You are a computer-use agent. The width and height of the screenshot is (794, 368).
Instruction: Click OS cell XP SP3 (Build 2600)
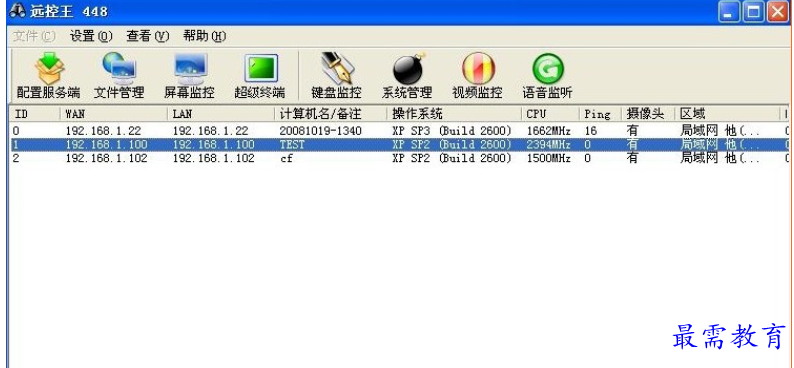click(452, 131)
